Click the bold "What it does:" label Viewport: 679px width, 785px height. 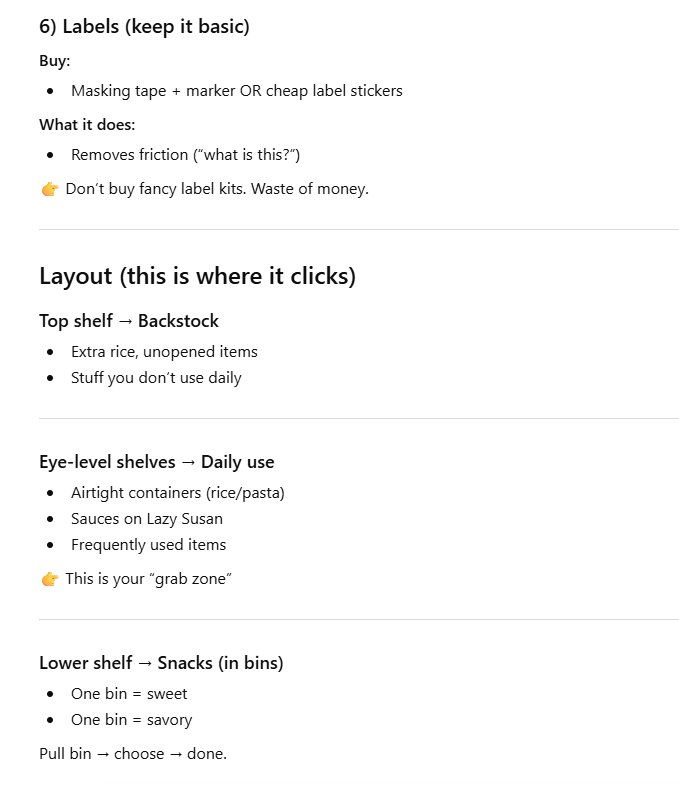coord(87,125)
